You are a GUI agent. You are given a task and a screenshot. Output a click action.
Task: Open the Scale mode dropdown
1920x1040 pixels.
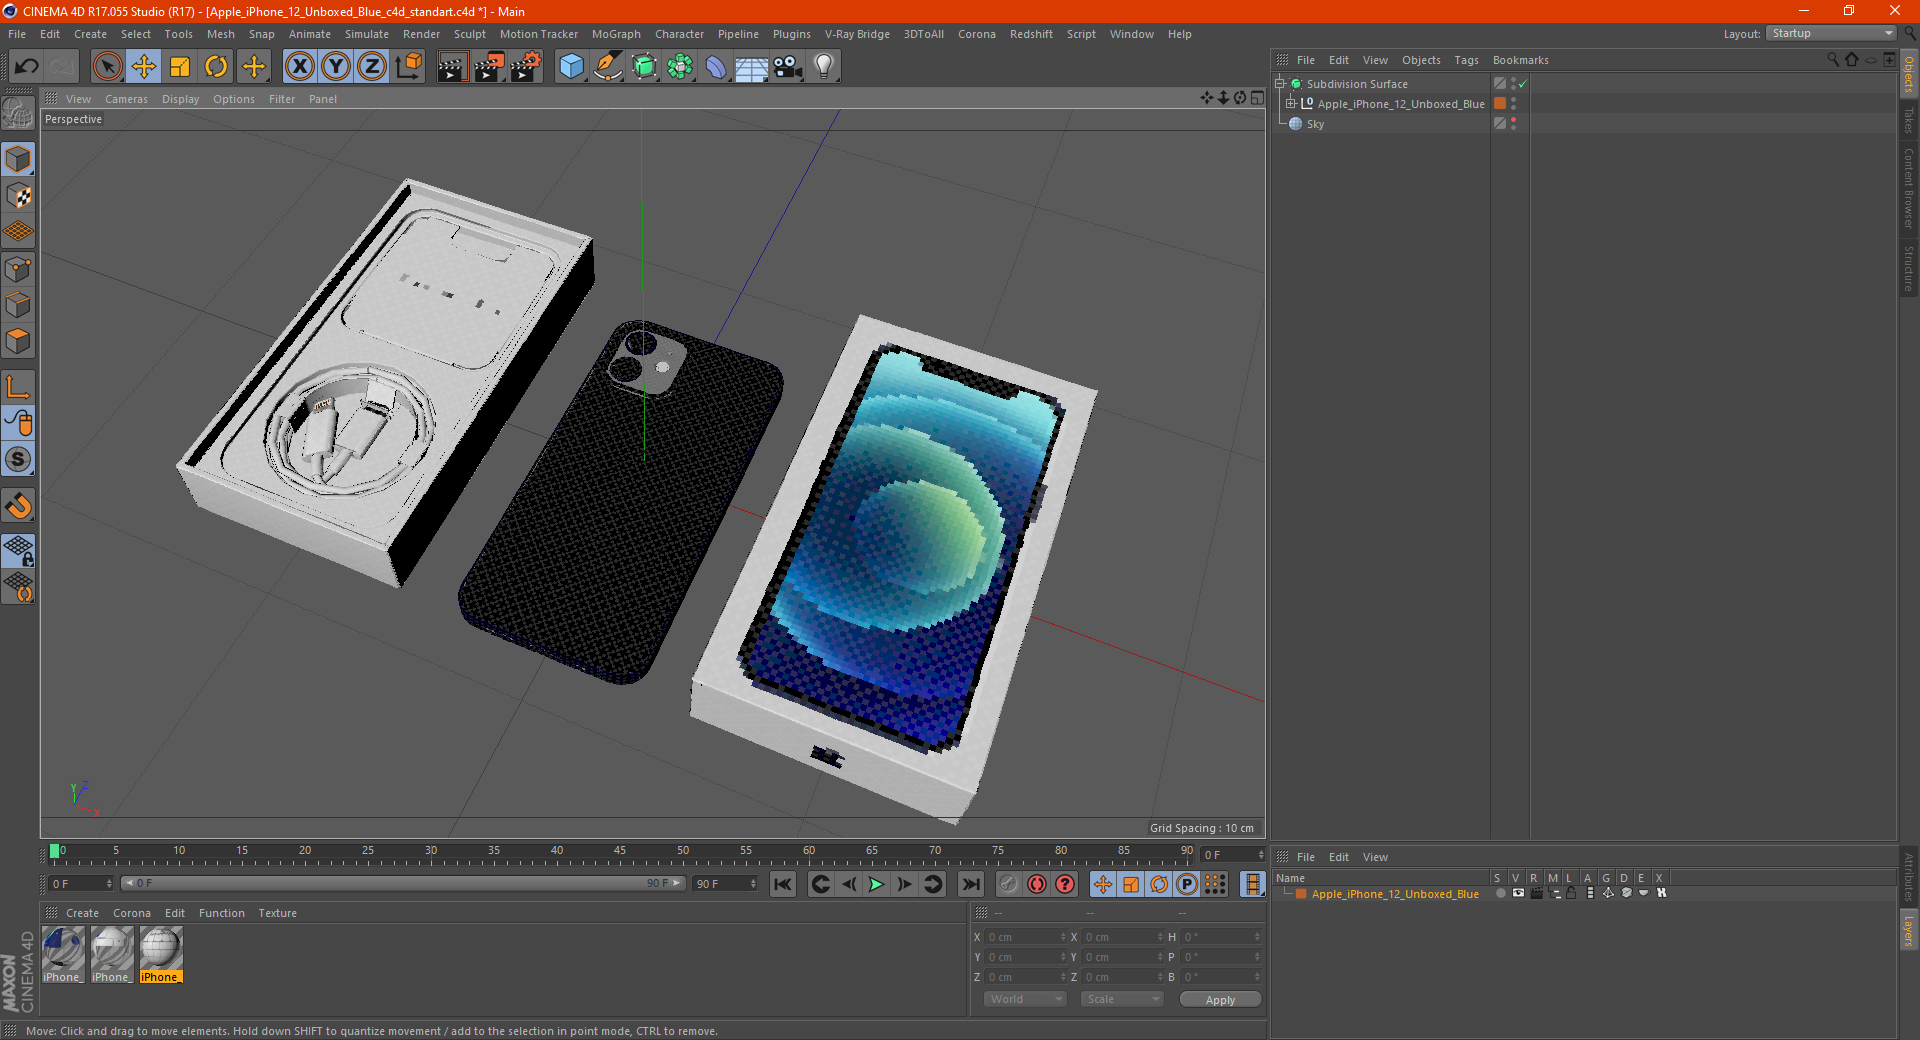click(x=1122, y=999)
